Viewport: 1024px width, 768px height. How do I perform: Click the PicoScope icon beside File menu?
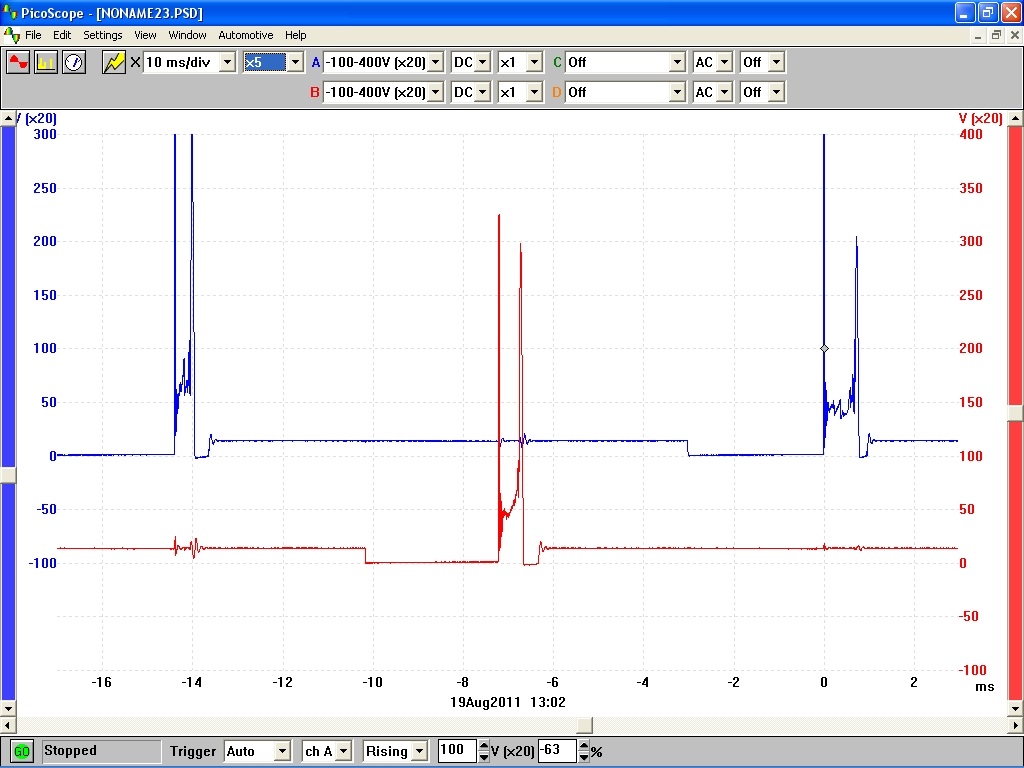click(12, 35)
